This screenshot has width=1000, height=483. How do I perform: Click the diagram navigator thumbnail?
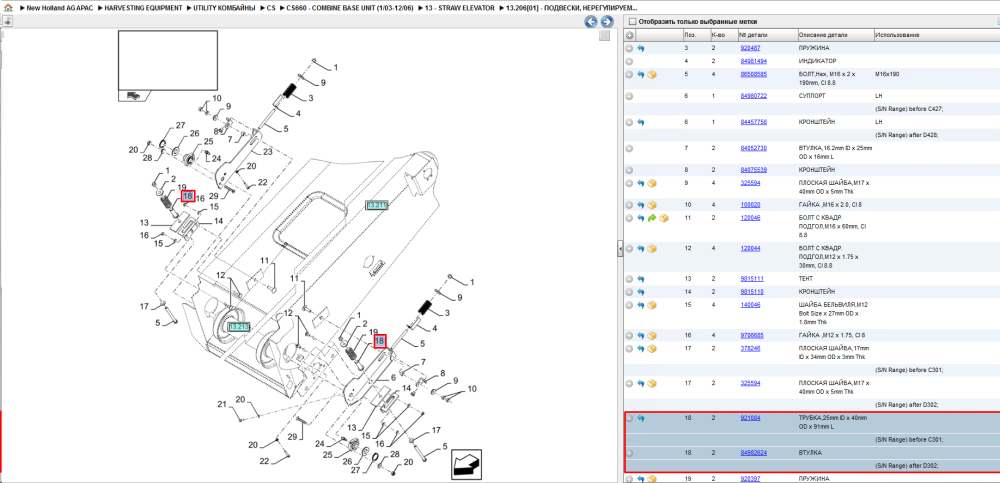point(168,66)
